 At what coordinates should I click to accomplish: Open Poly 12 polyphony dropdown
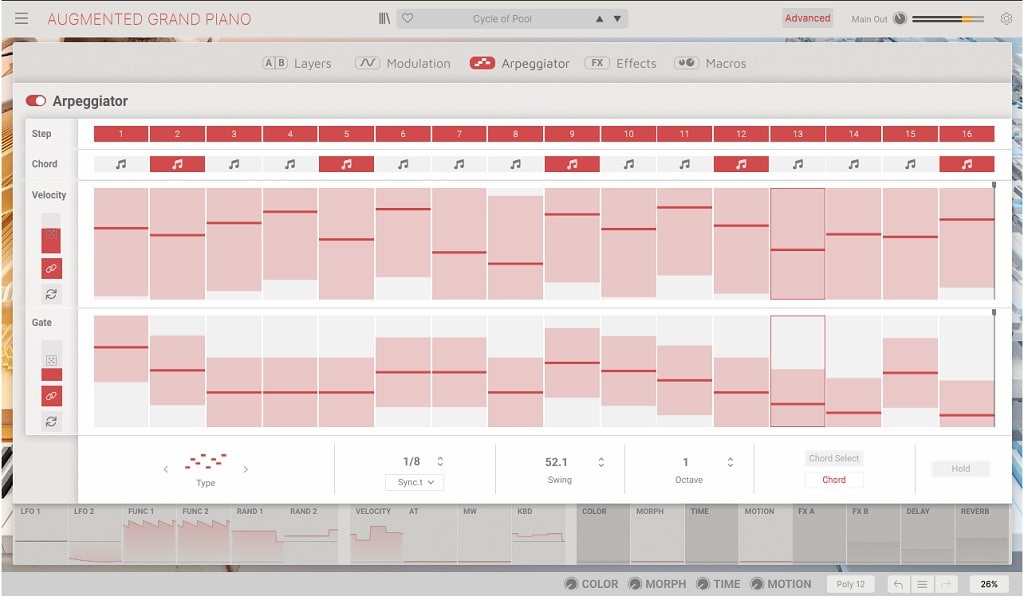[x=850, y=584]
